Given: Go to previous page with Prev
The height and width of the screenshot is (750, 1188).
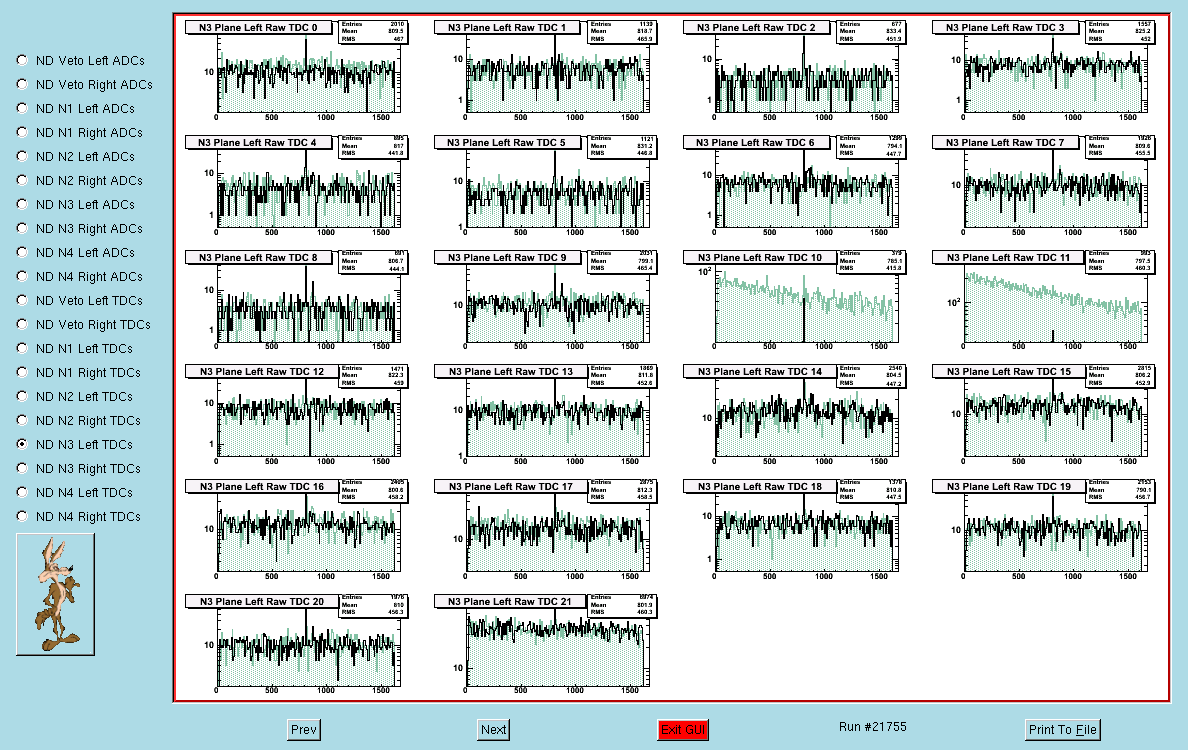Looking at the screenshot, I should click(x=304, y=730).
